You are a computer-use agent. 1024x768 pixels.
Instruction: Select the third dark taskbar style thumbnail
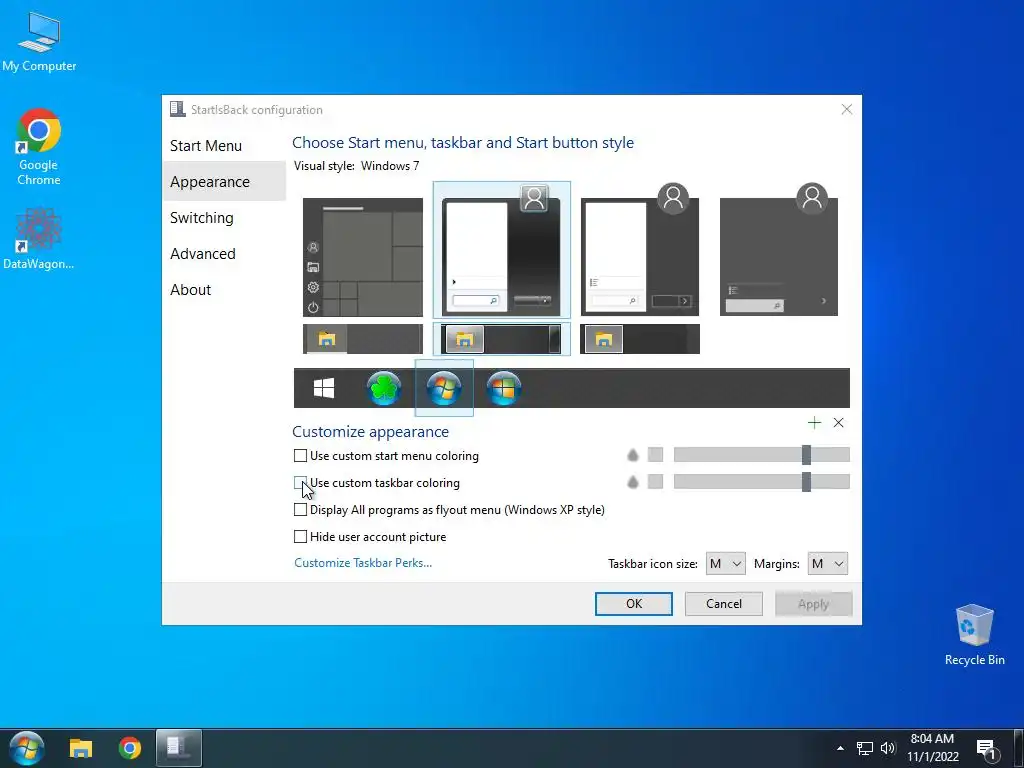click(640, 339)
